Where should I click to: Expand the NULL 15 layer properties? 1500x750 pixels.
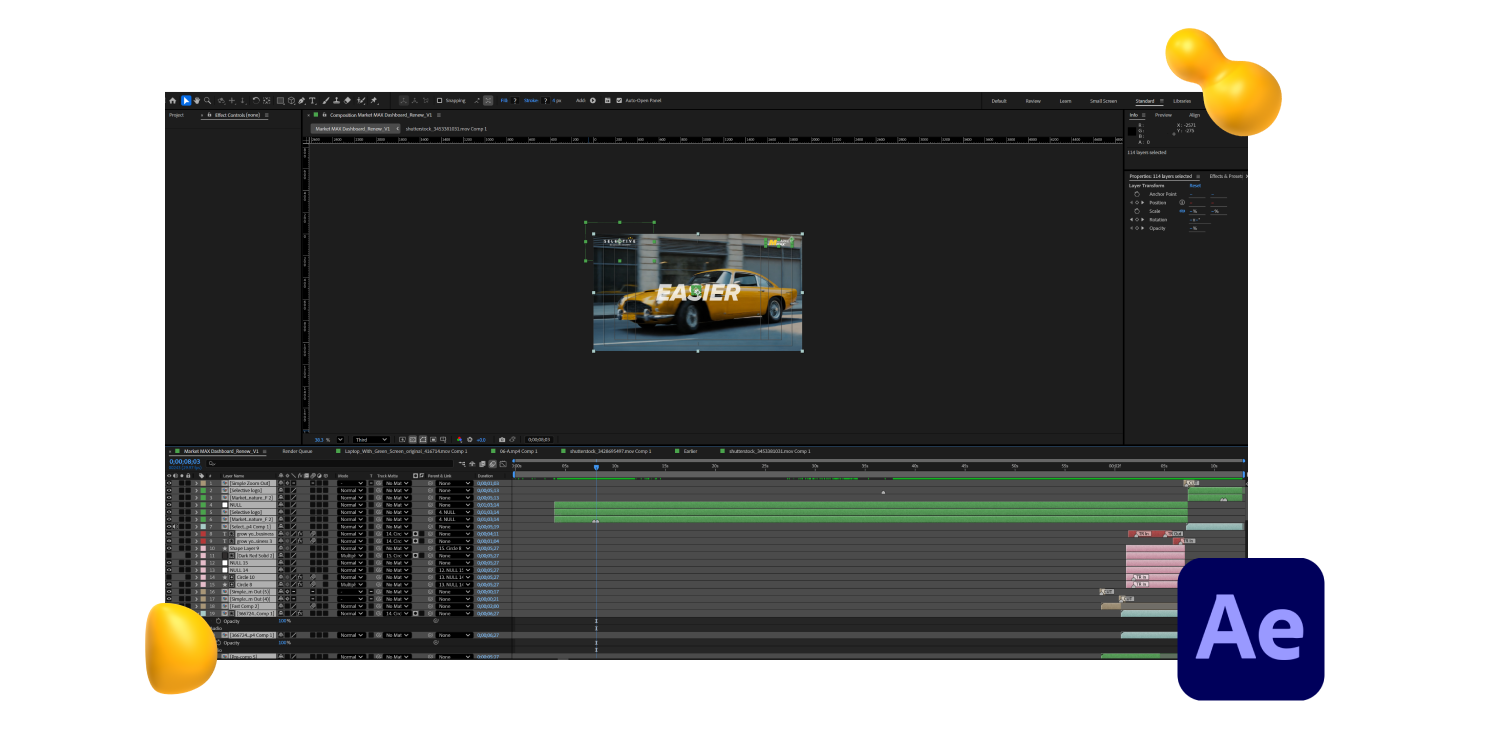click(x=197, y=563)
